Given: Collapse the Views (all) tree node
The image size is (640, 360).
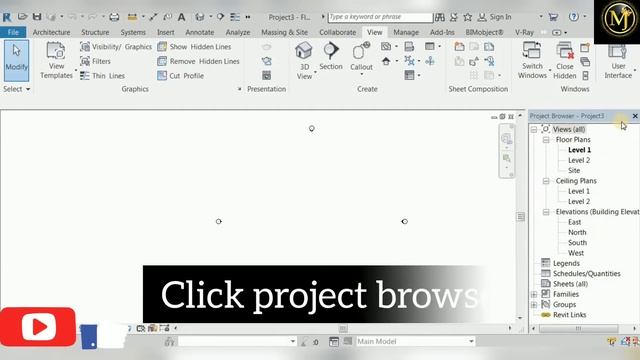Looking at the screenshot, I should pyautogui.click(x=534, y=129).
